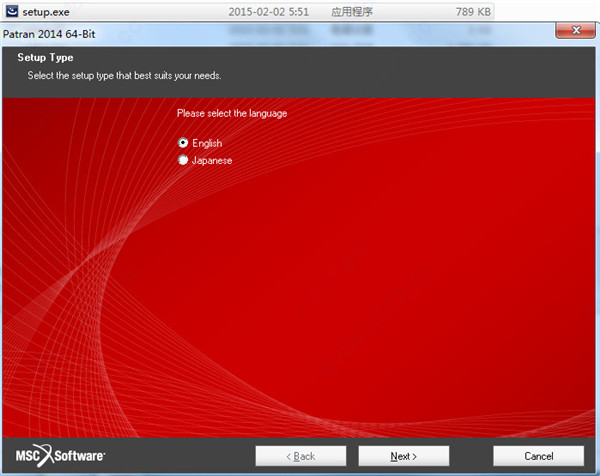Click the disabled Back button
Screen dimensions: 600x476
click(x=301, y=456)
